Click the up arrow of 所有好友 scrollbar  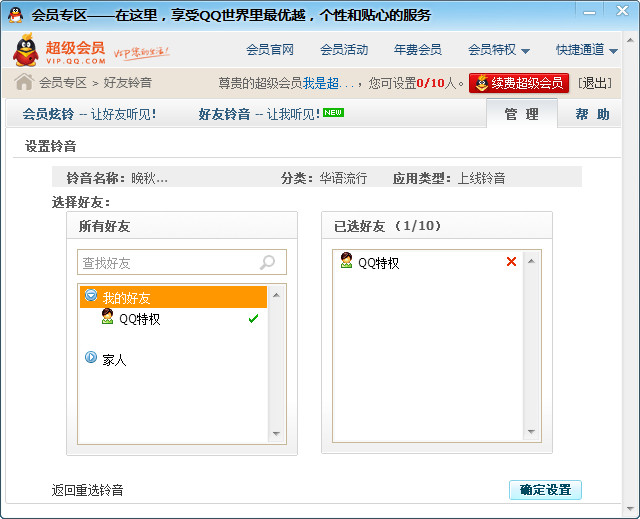click(276, 295)
